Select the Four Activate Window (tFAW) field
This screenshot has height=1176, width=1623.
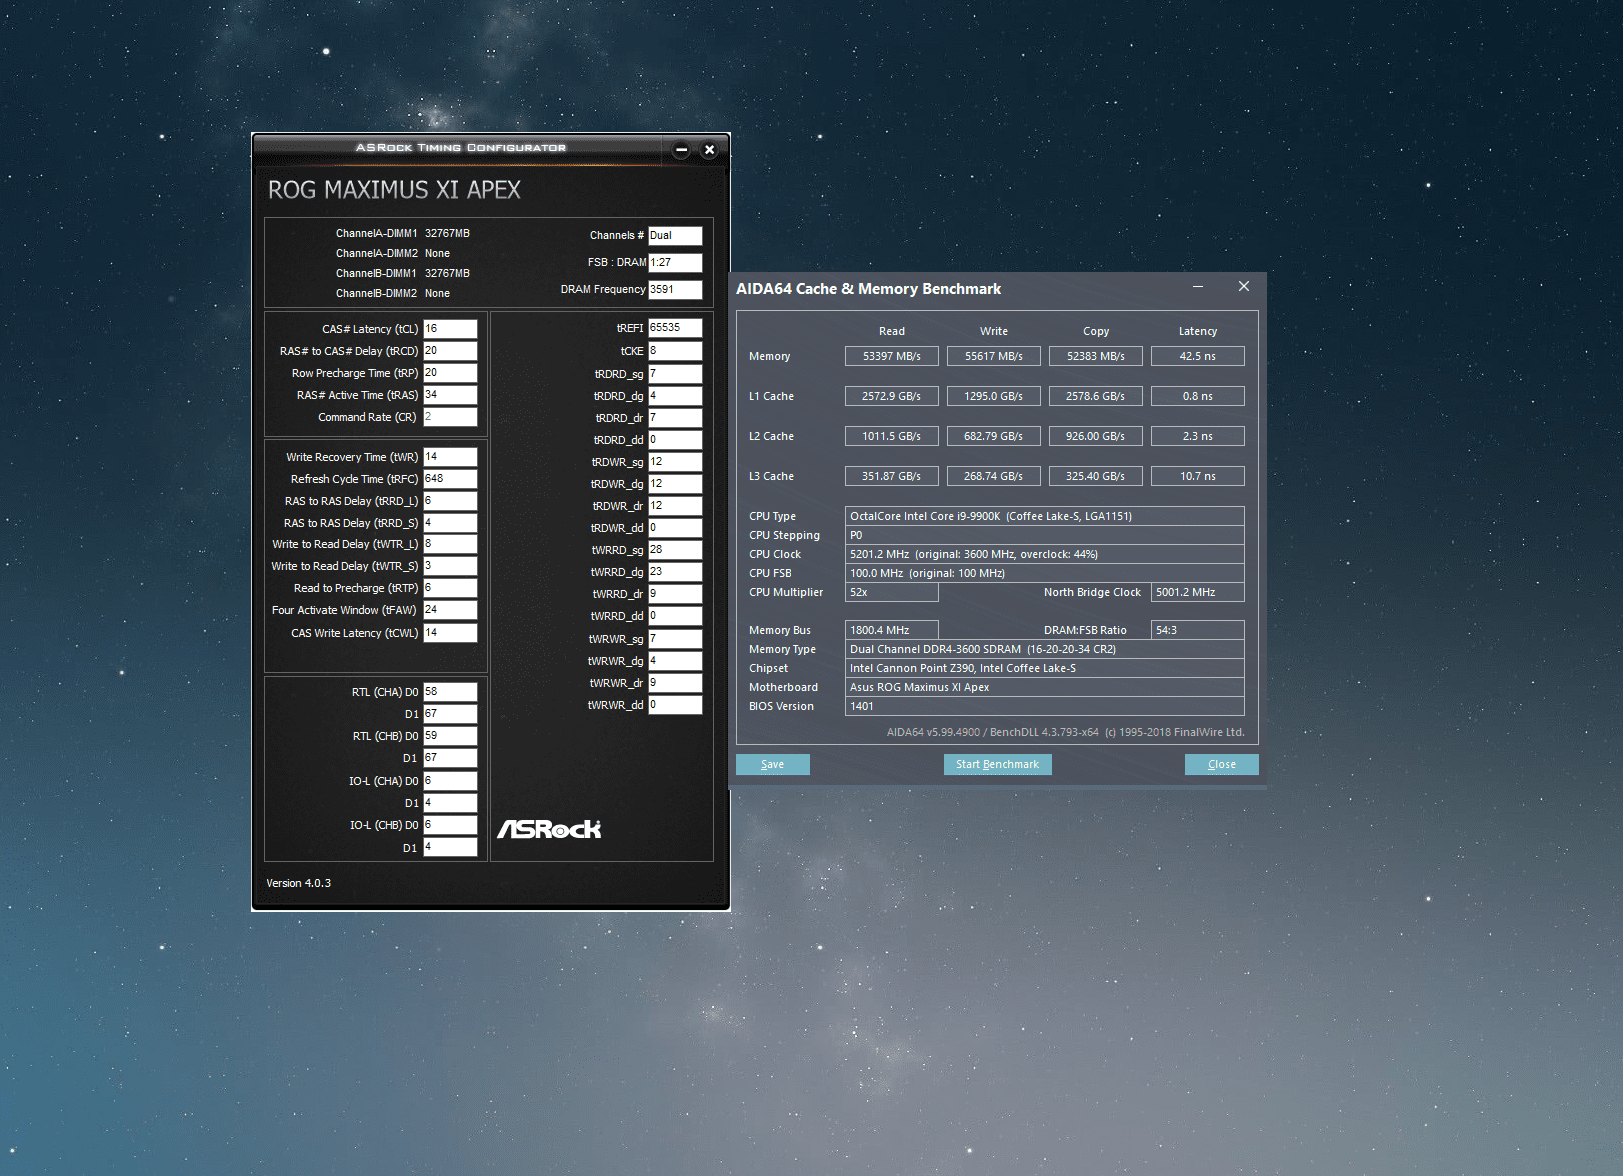[x=450, y=610]
